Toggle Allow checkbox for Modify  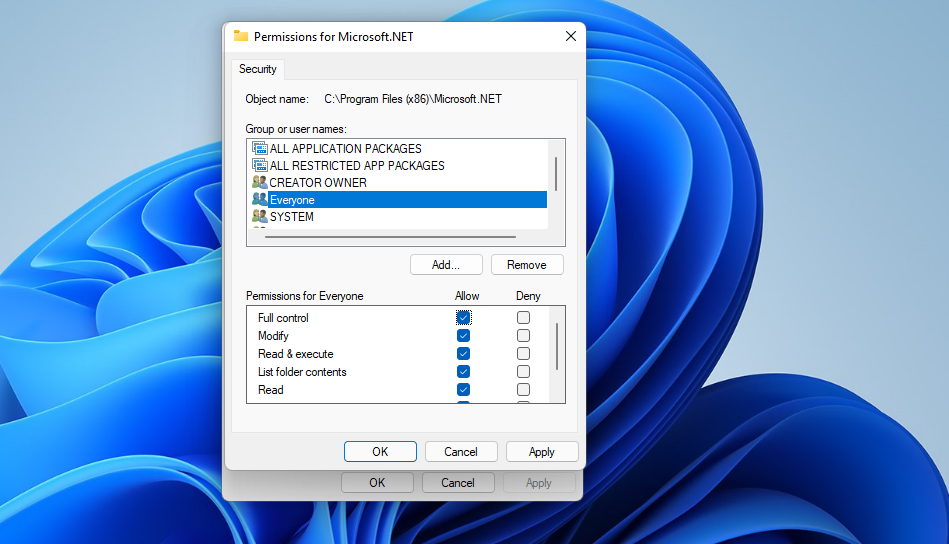(463, 335)
